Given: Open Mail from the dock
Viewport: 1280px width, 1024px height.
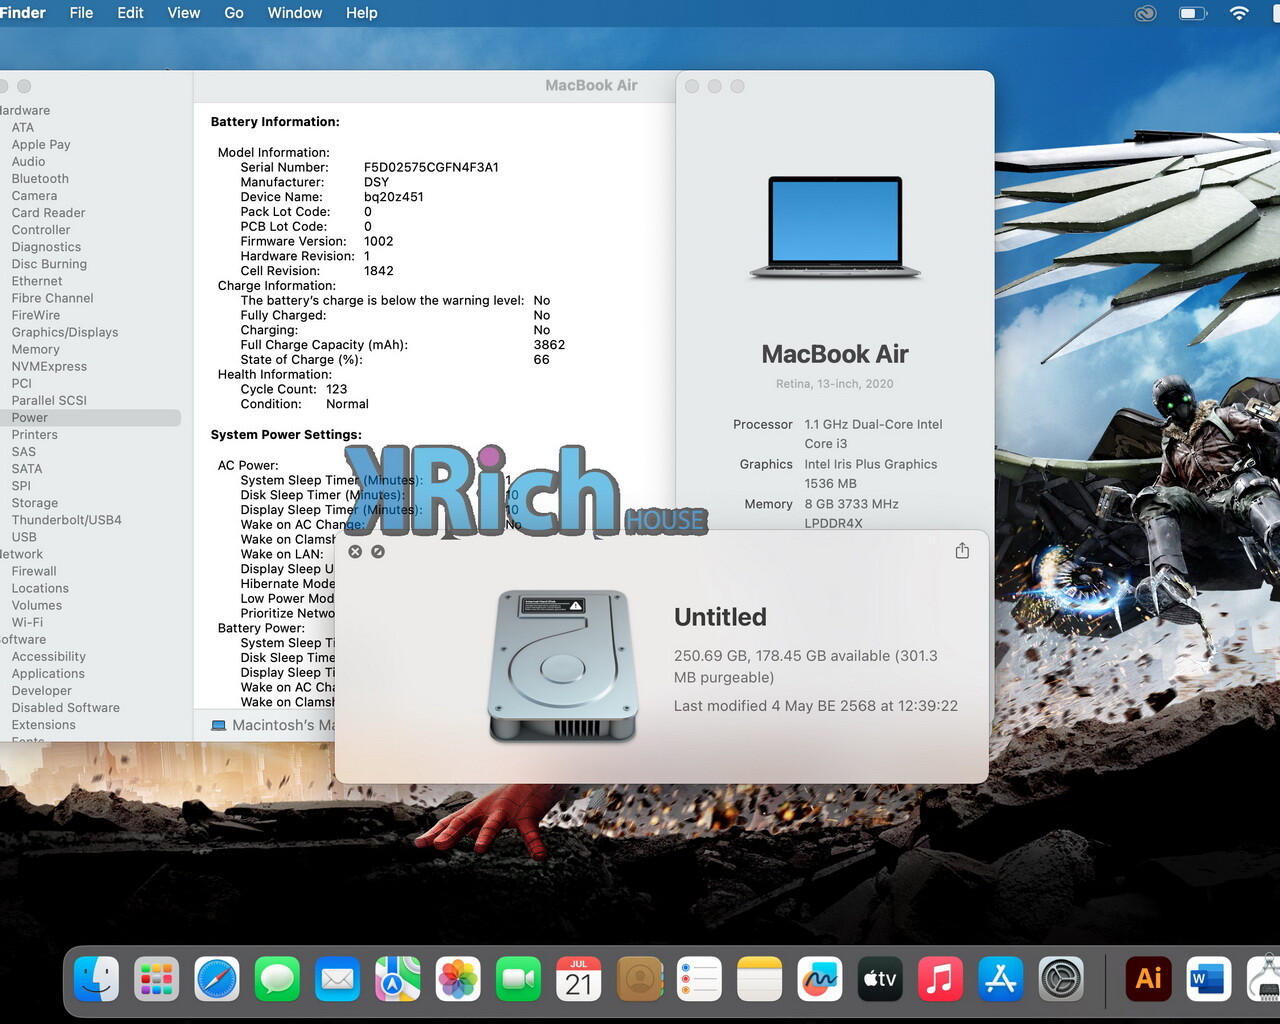Looking at the screenshot, I should (337, 979).
